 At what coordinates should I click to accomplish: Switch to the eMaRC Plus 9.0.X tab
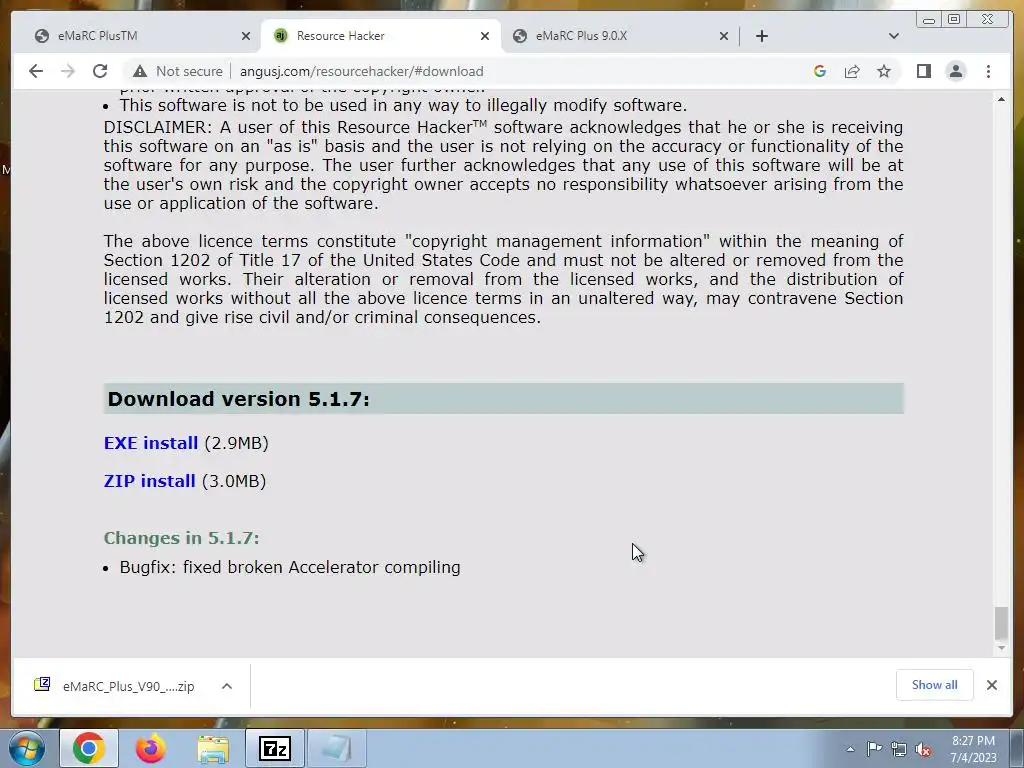pos(620,36)
